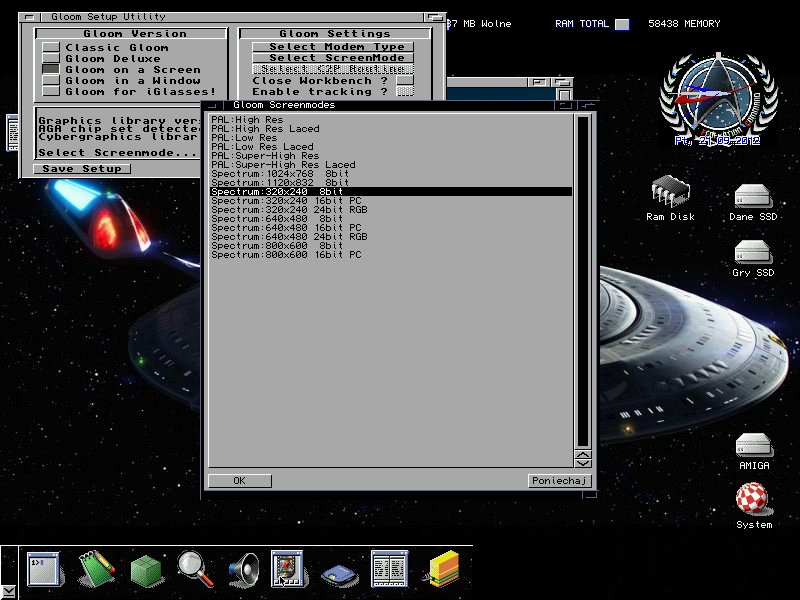
Task: Click the dock collapse arrow at bottom-left
Action: tap(9, 591)
